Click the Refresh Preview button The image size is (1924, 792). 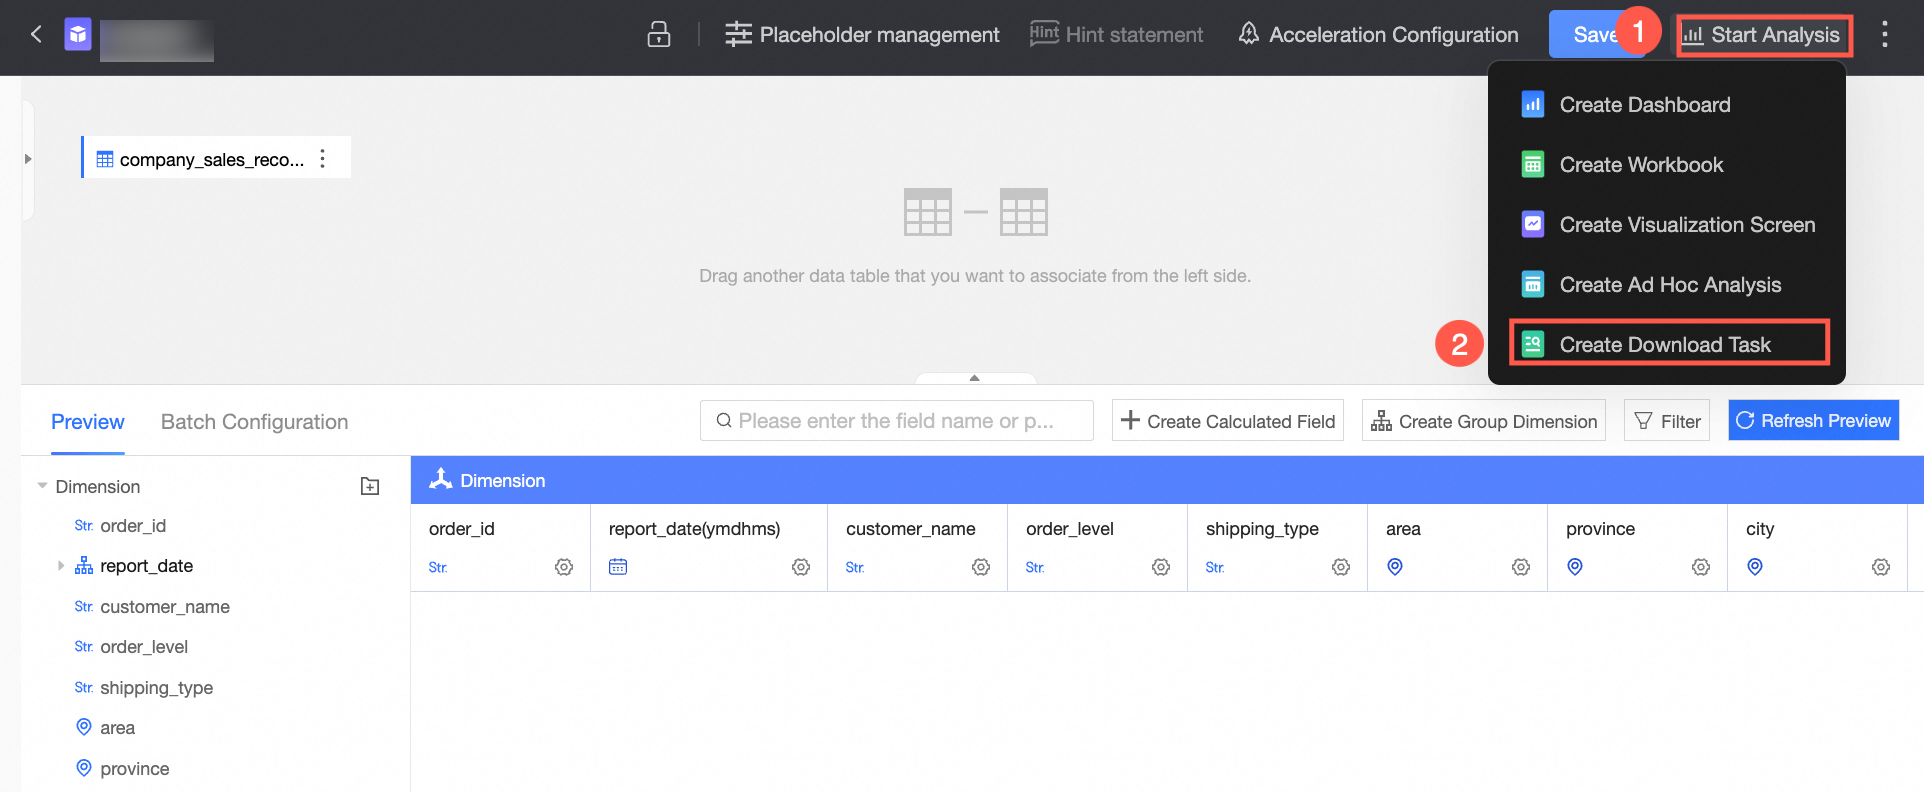1814,421
